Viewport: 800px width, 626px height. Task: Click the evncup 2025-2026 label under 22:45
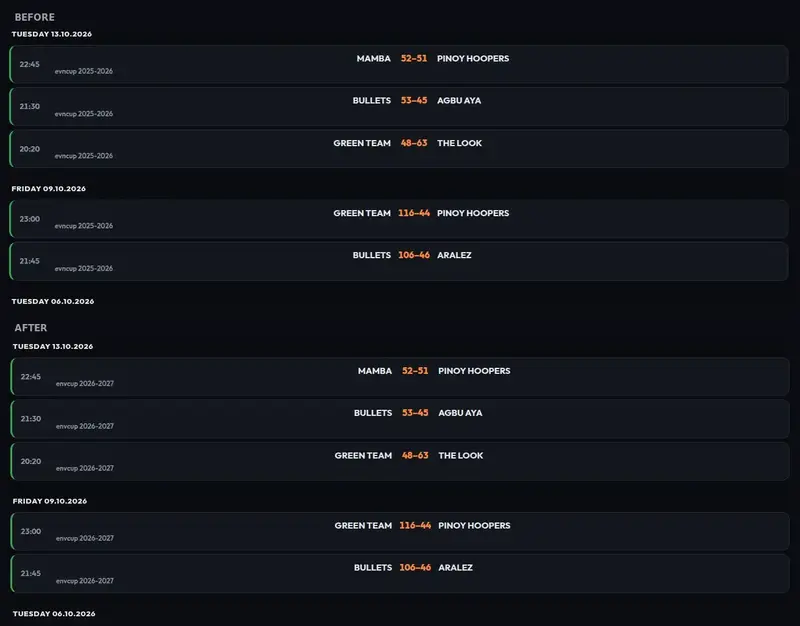[84, 71]
